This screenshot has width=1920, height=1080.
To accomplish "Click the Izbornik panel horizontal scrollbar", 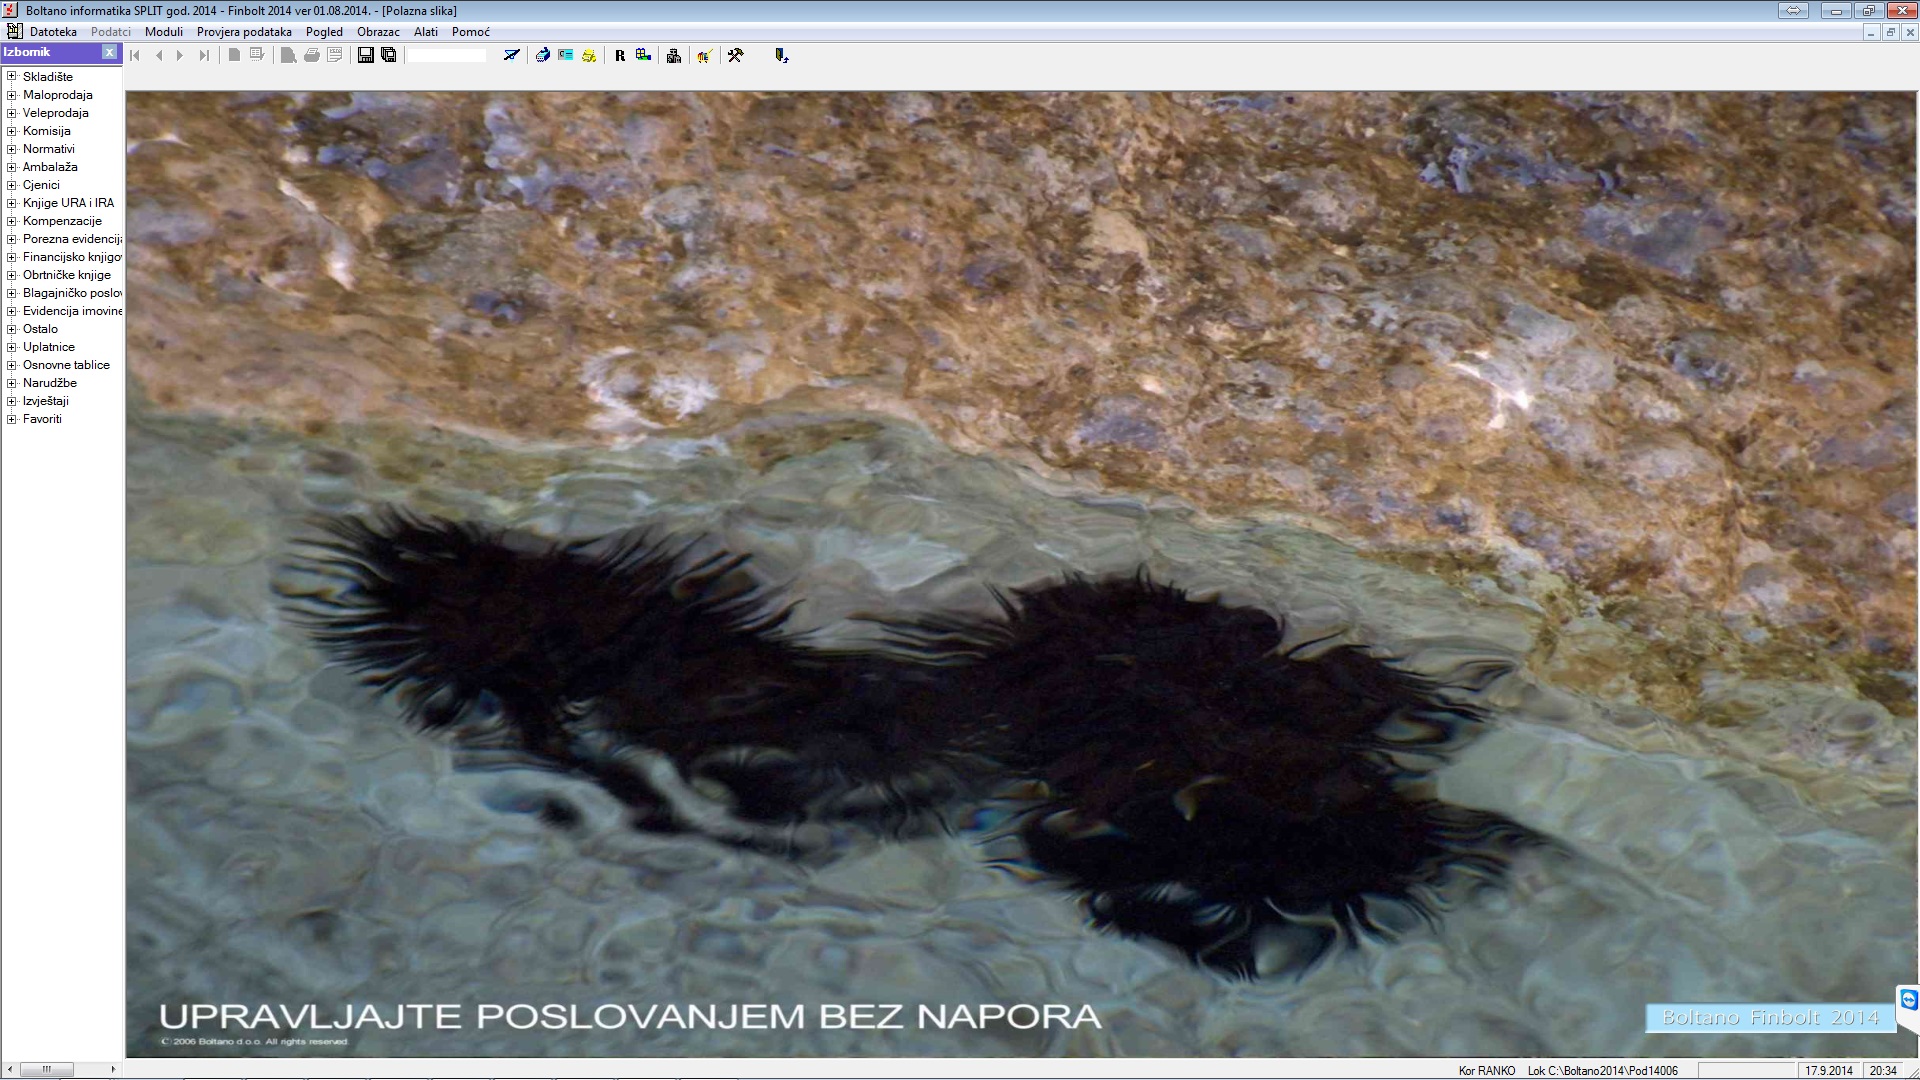I will click(60, 1069).
